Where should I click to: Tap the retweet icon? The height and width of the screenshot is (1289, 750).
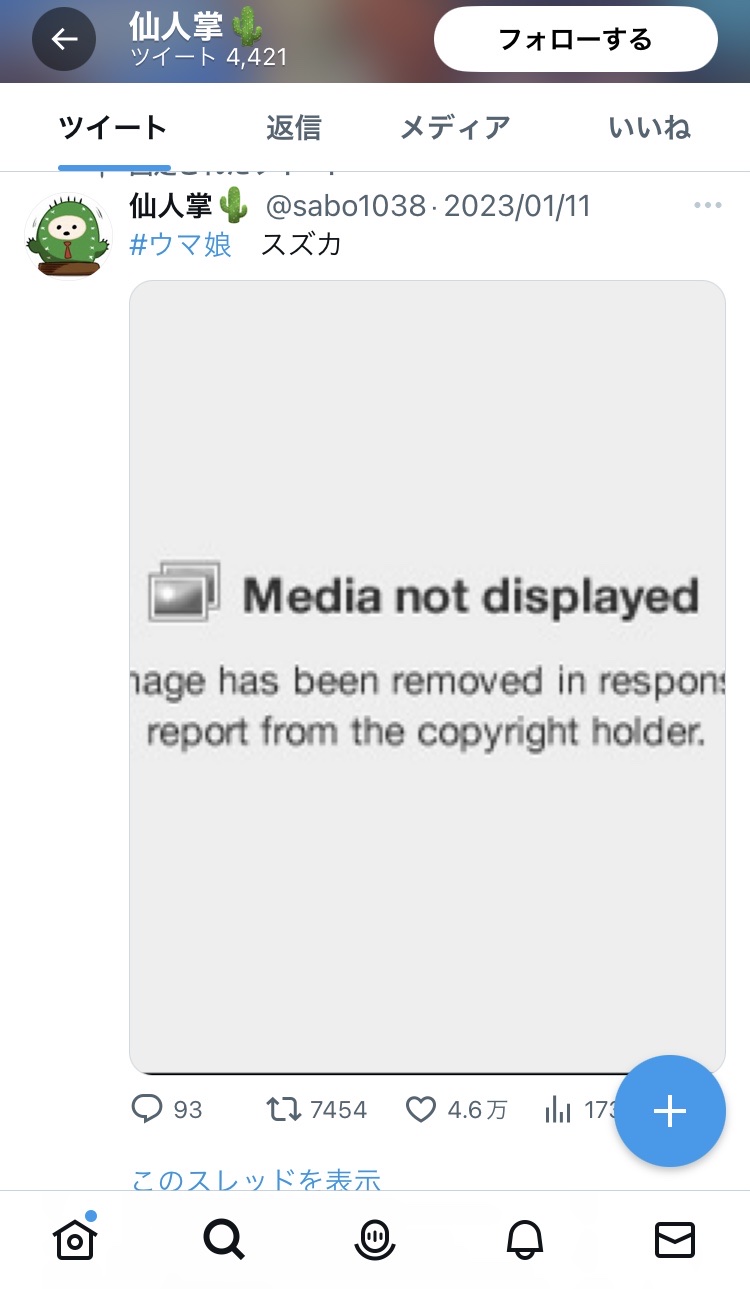[285, 1109]
